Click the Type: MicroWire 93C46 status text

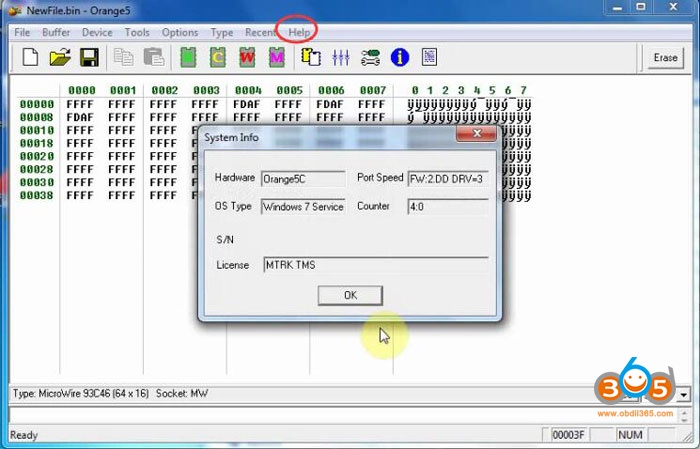[x=81, y=394]
